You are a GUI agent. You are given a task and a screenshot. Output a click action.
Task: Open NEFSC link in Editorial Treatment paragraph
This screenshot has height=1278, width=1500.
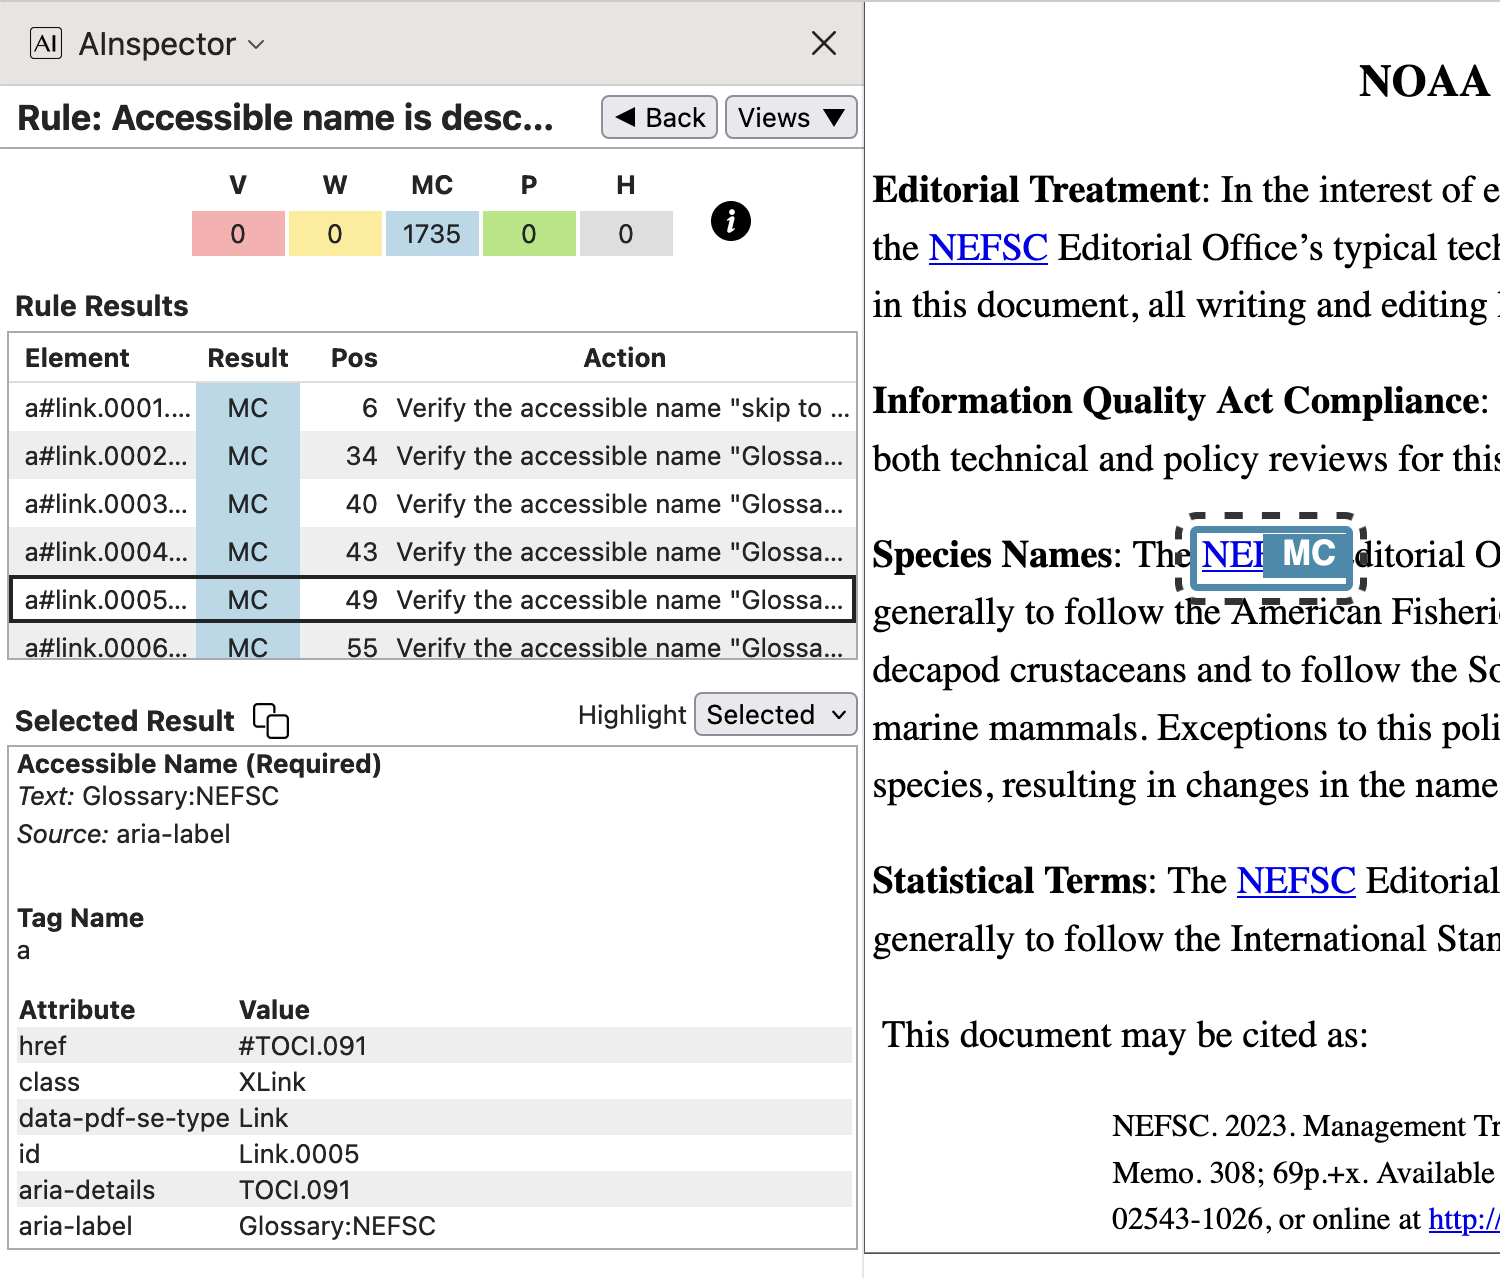(987, 248)
